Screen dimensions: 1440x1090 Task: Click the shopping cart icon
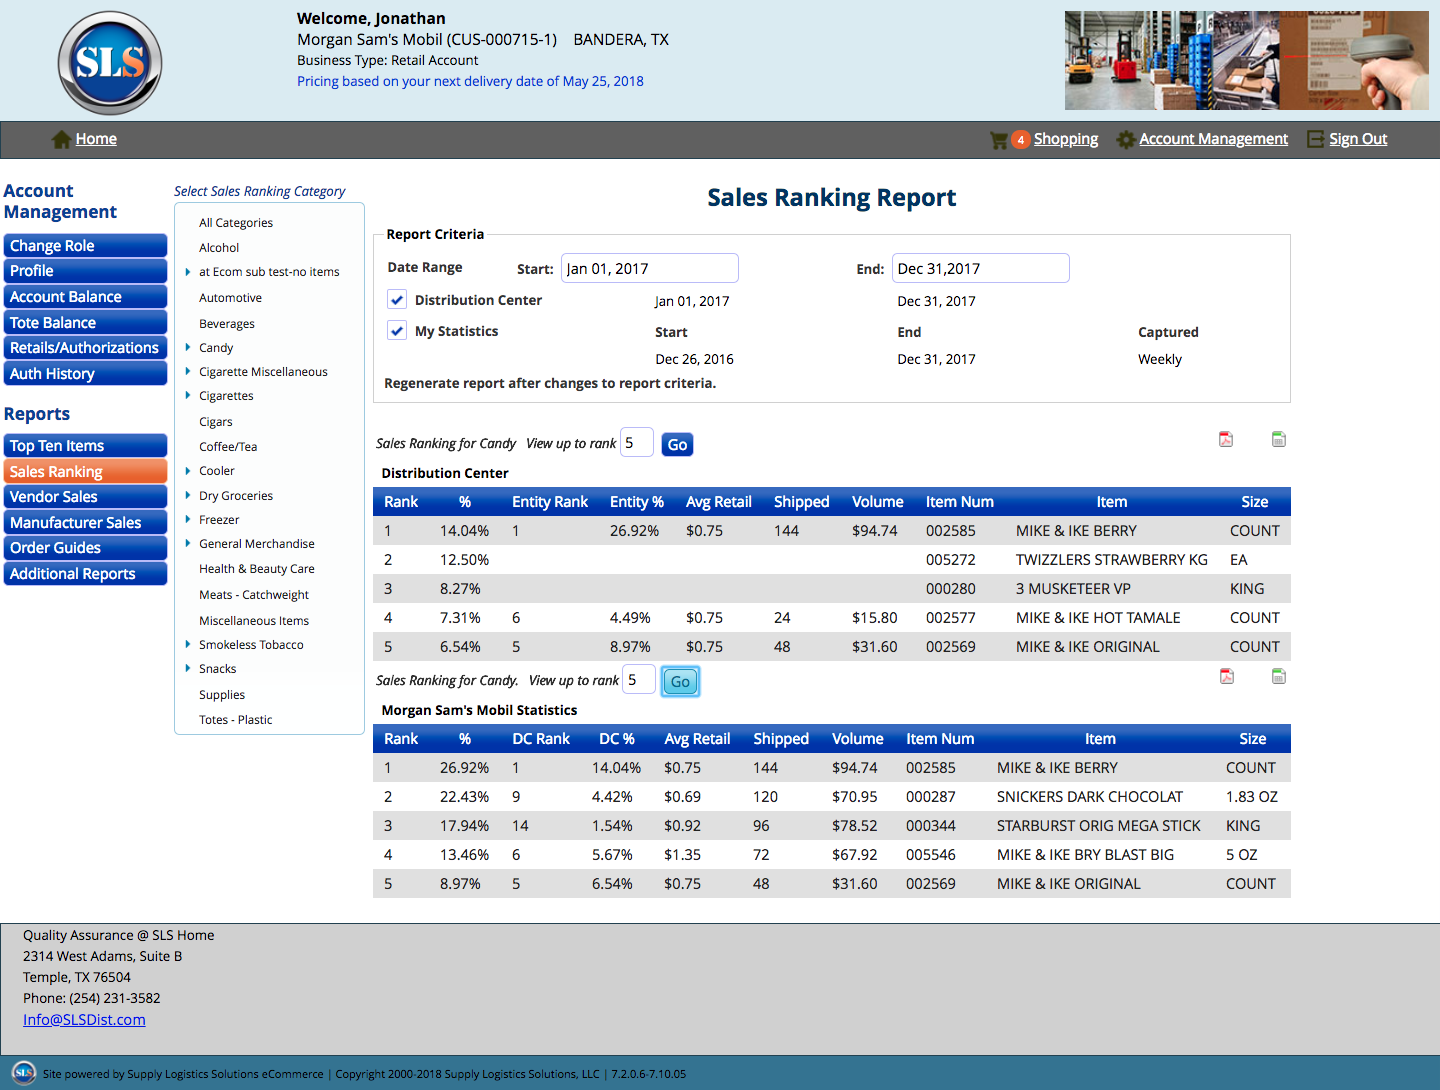click(x=998, y=140)
